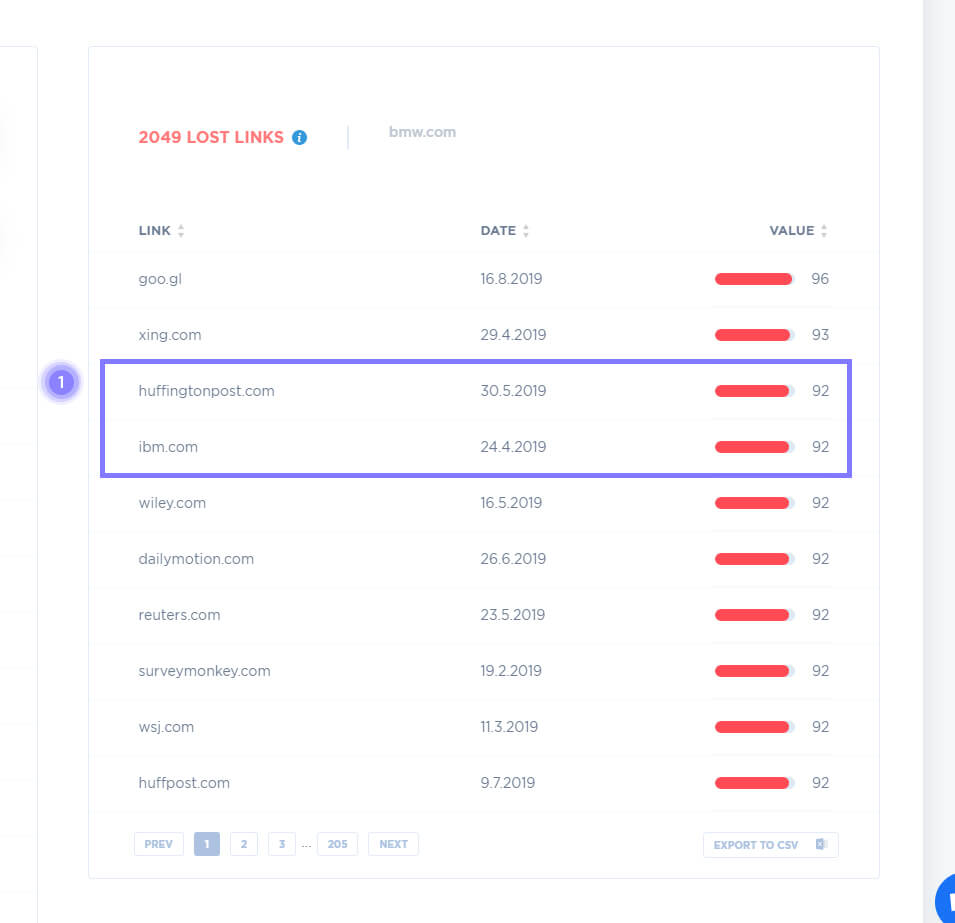Viewport: 955px width, 923px height.
Task: Click the info icon beside 2049 Lost Links
Action: [299, 138]
